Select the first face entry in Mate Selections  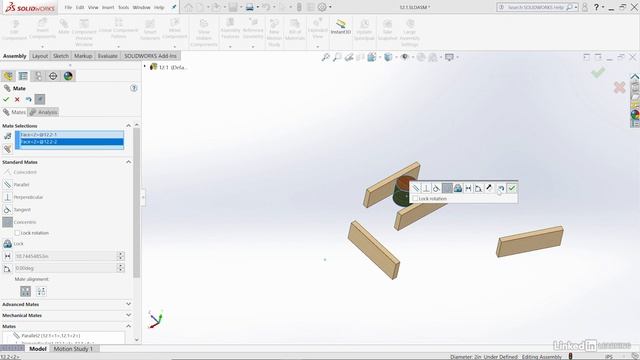tap(72, 135)
